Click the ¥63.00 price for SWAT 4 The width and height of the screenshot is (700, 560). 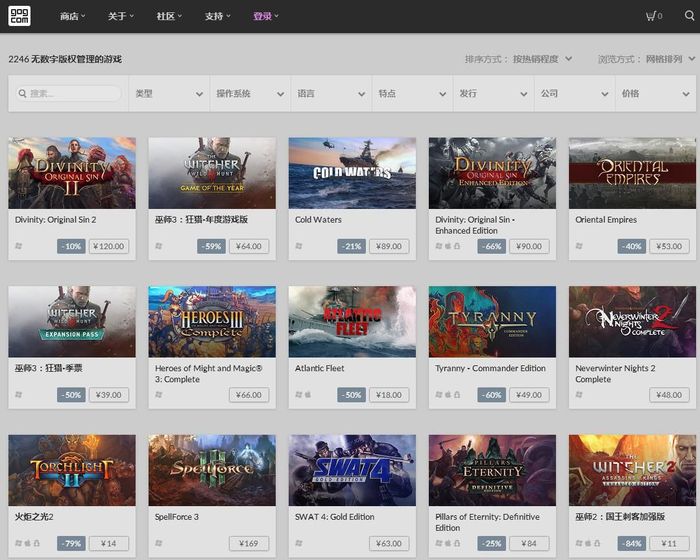pos(389,543)
